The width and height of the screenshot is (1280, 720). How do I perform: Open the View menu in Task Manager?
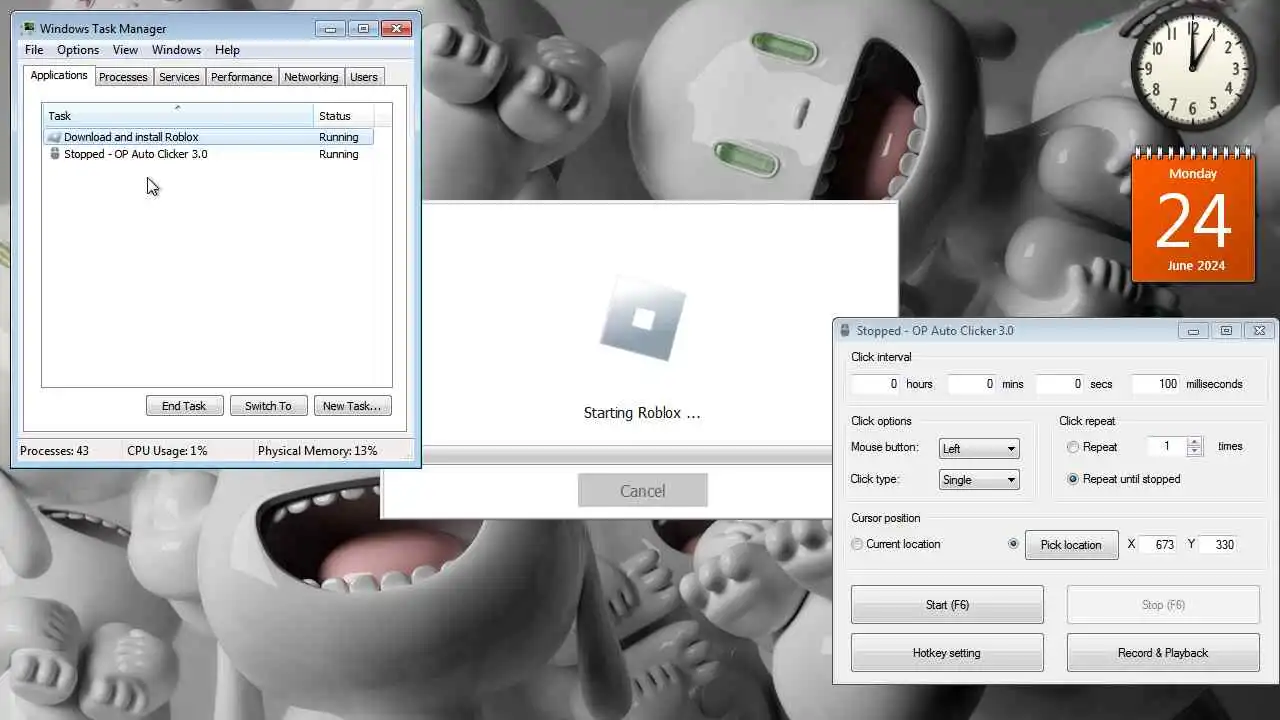125,50
